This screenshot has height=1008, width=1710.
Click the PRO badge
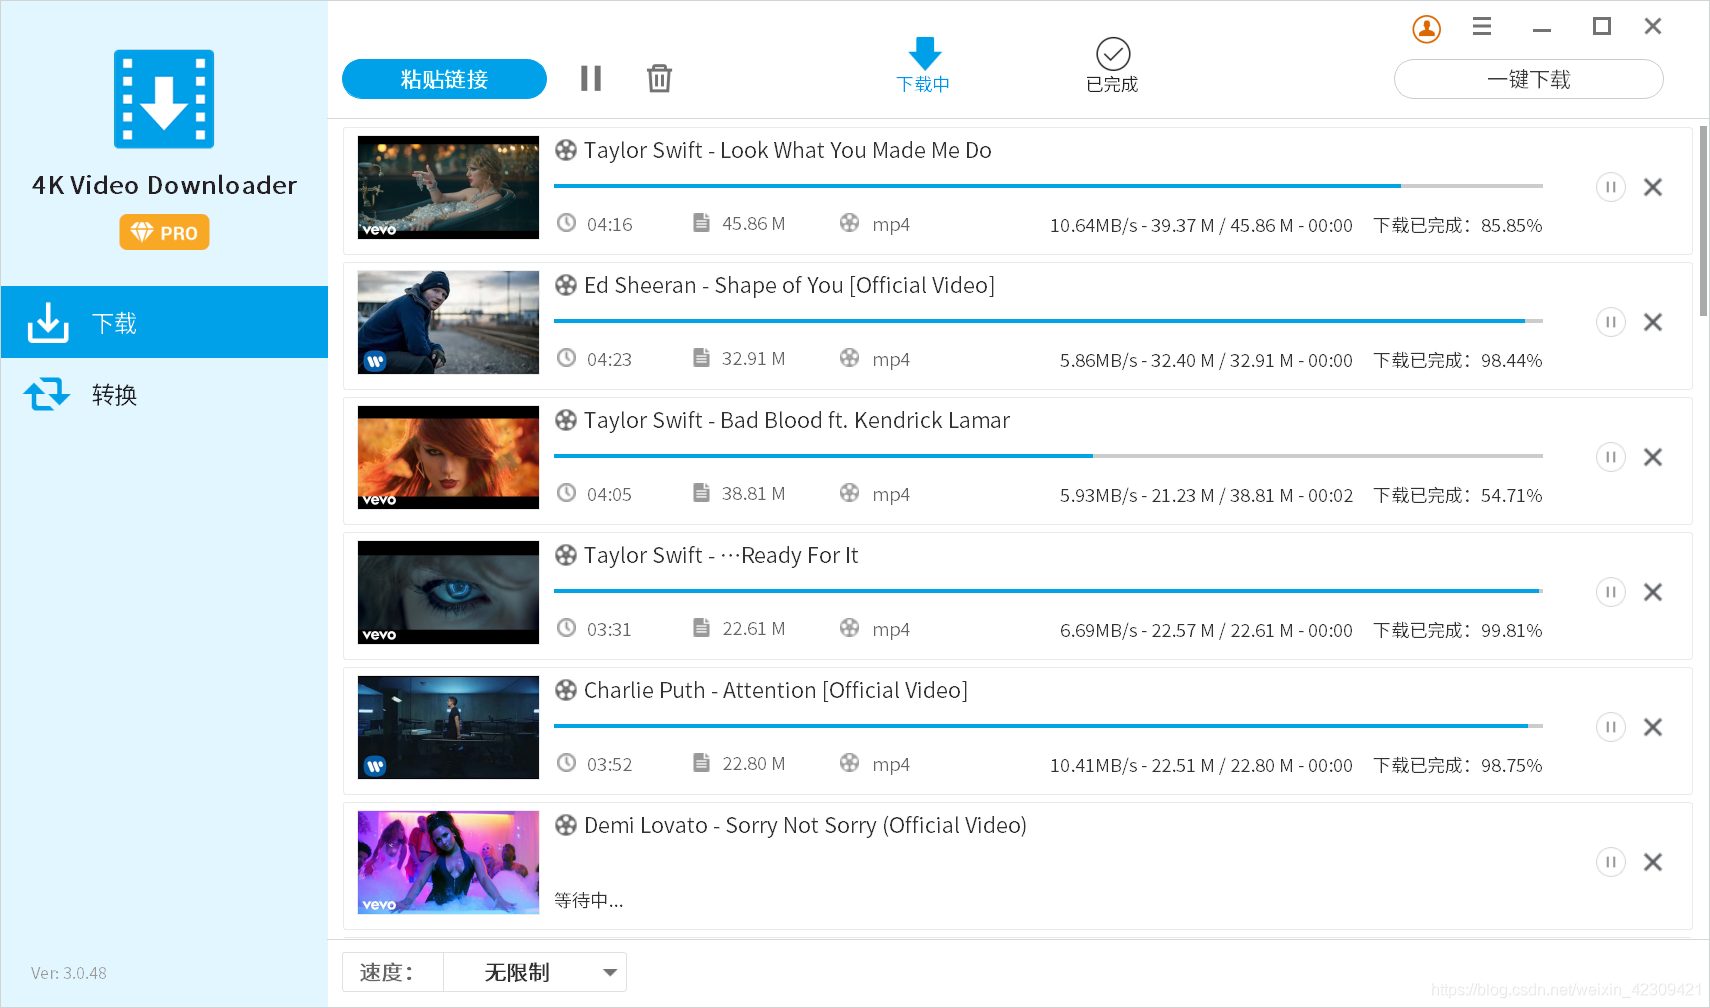[x=164, y=232]
